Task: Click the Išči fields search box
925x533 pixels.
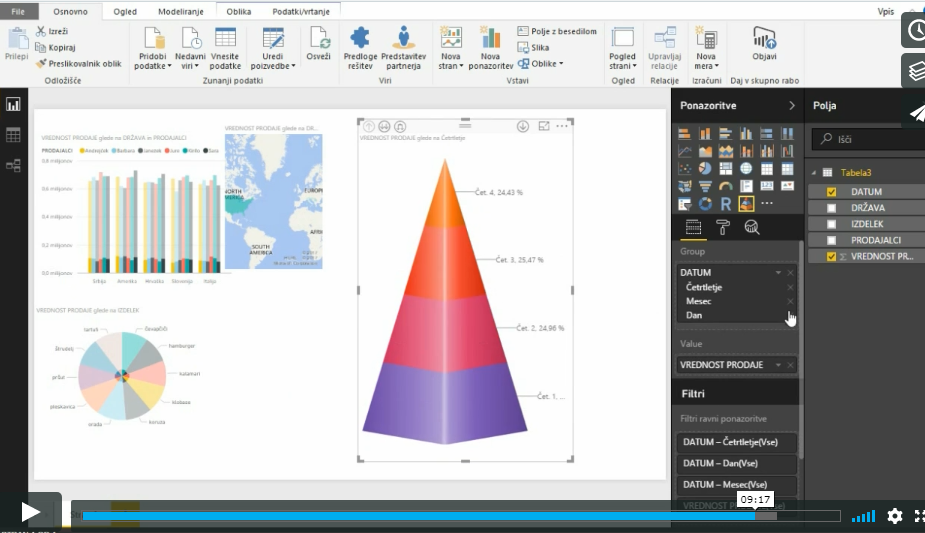Action: 870,139
